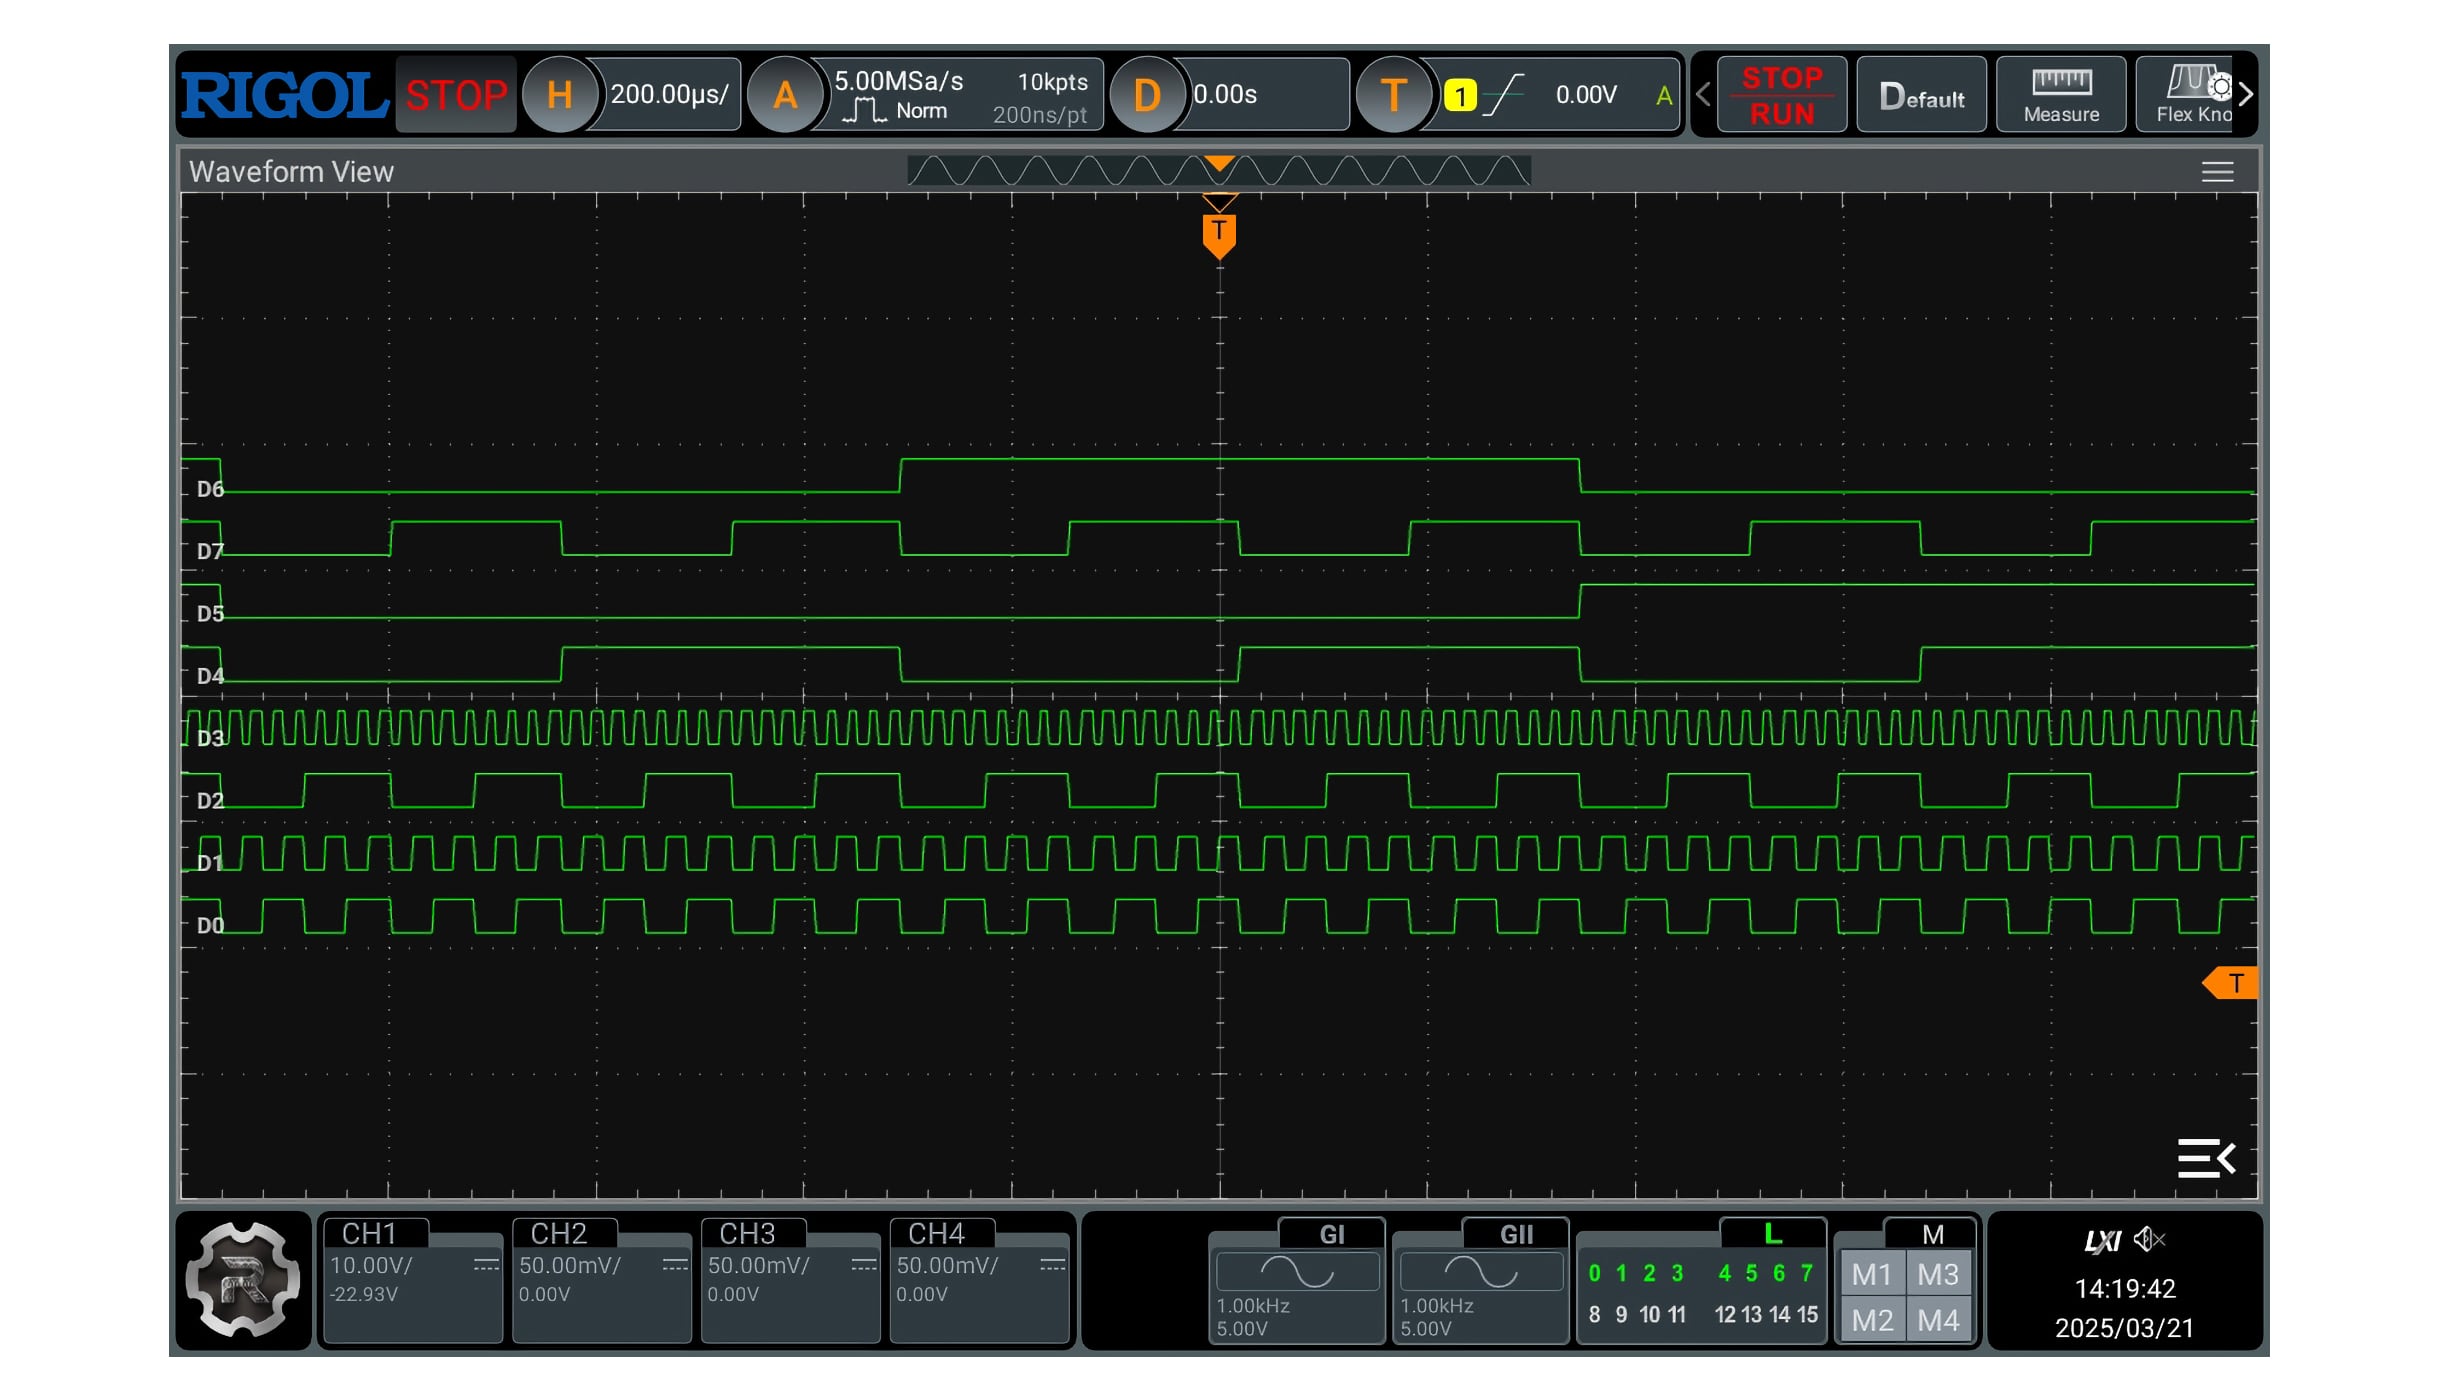Image resolution: width=2440 pixels, height=1400 pixels.
Task: Click the CH4 coupling icon
Action: tap(1052, 1266)
